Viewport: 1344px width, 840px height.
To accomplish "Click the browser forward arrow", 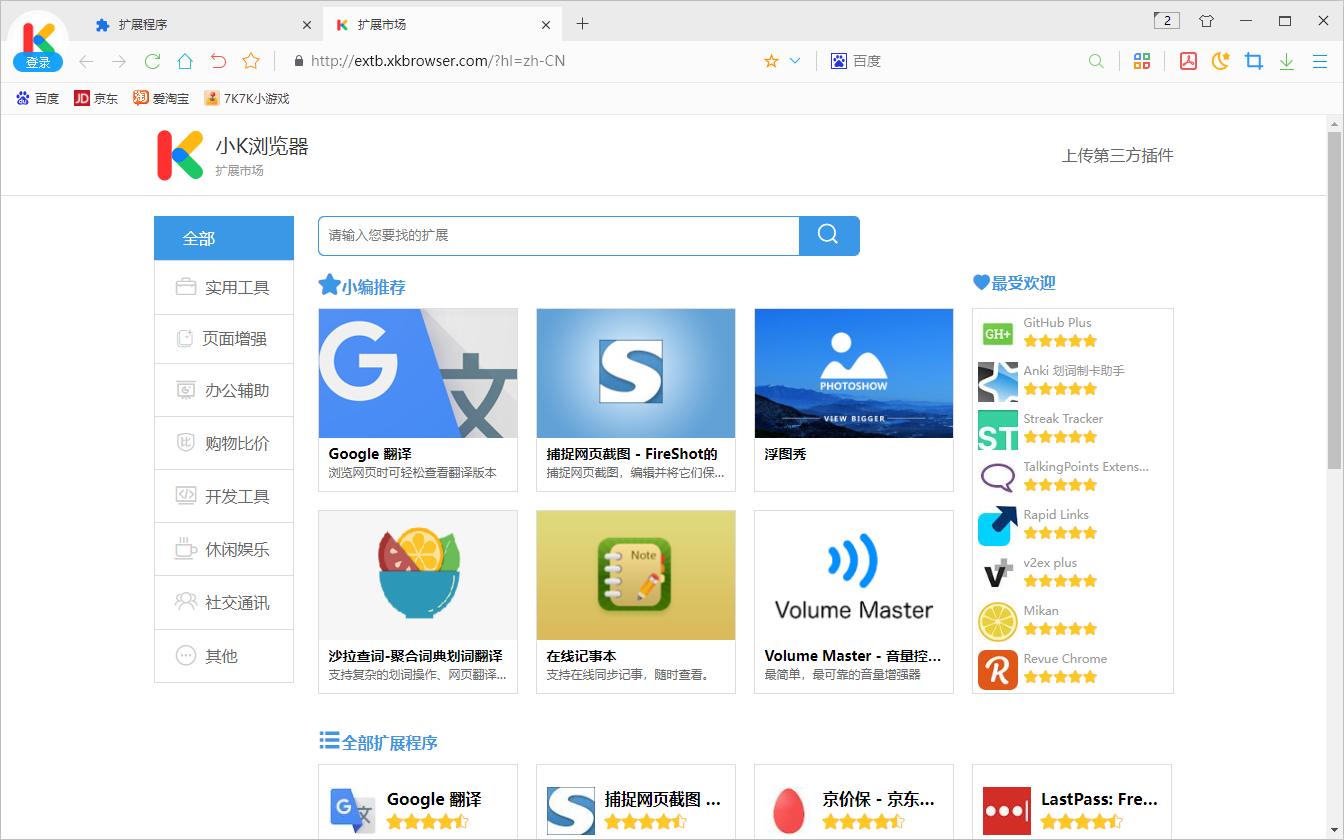I will pos(119,61).
